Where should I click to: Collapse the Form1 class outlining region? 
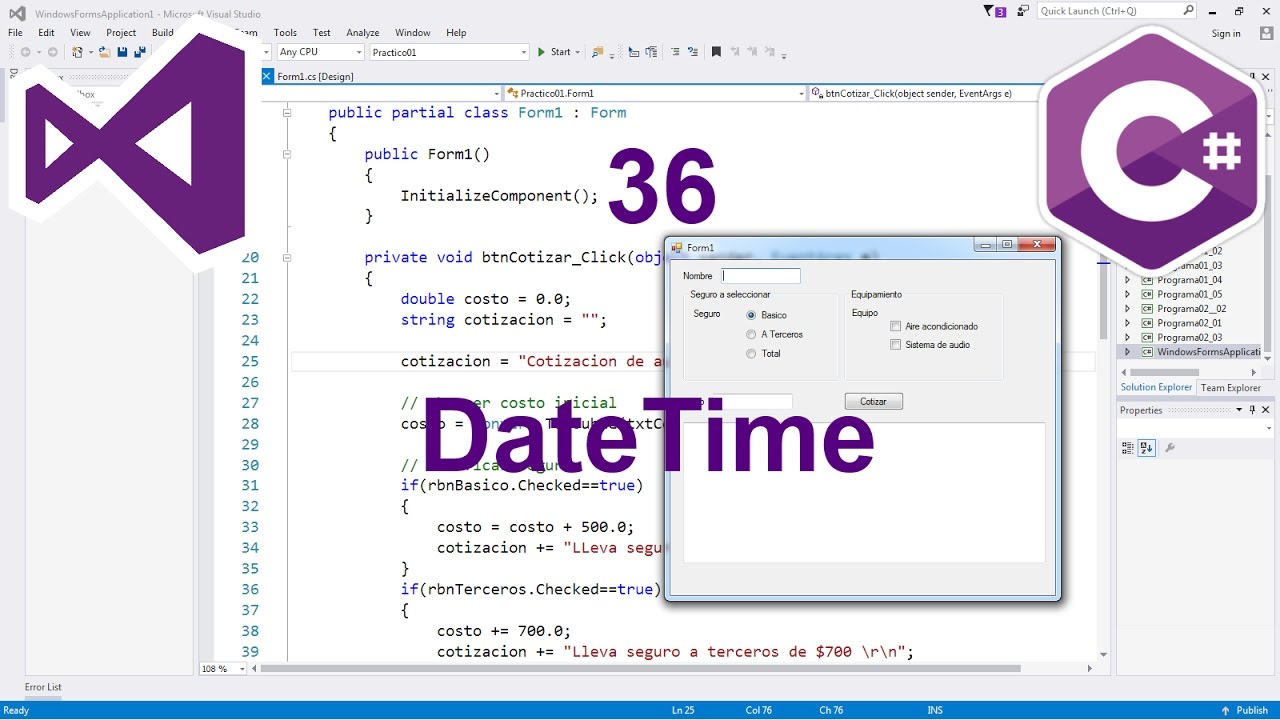[x=287, y=113]
